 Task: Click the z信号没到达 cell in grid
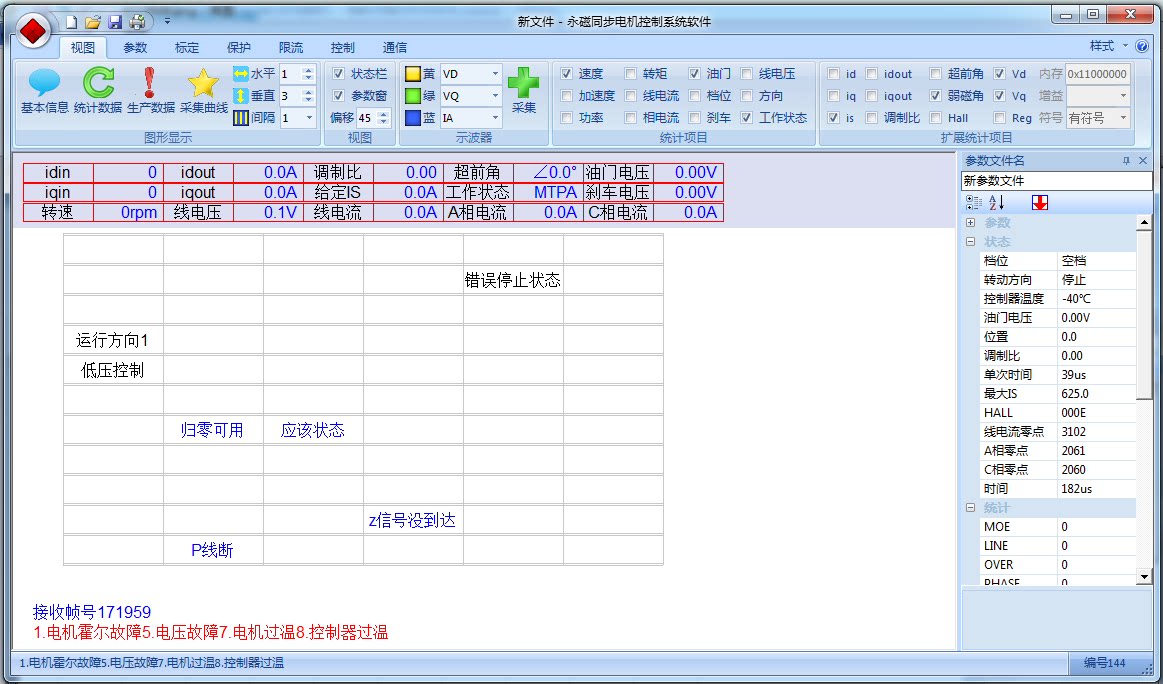[412, 520]
